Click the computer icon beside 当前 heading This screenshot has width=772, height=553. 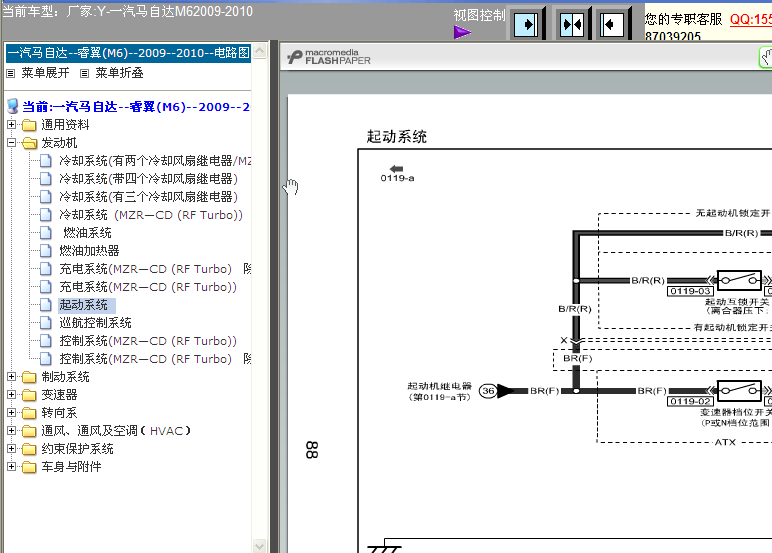click(13, 106)
